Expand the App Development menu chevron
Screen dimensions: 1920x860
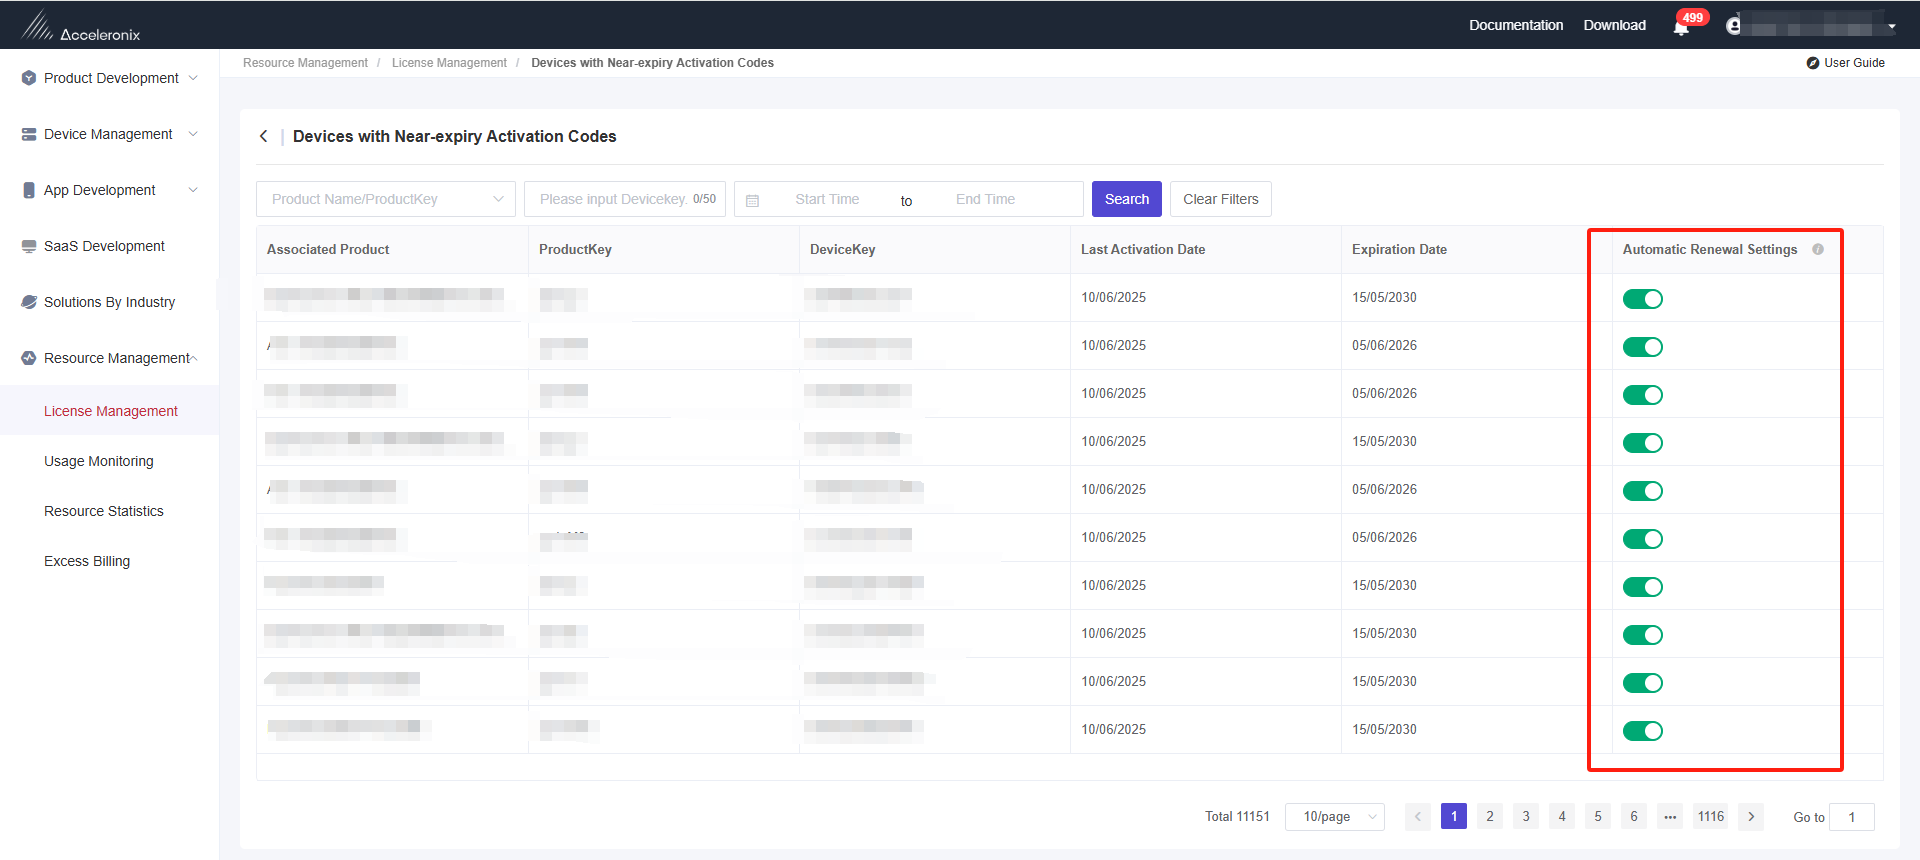point(193,190)
